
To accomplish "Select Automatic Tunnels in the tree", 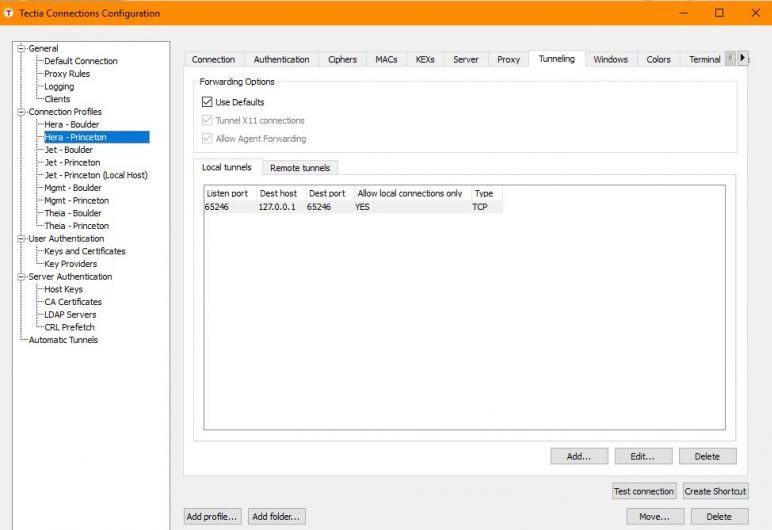I will [x=63, y=340].
